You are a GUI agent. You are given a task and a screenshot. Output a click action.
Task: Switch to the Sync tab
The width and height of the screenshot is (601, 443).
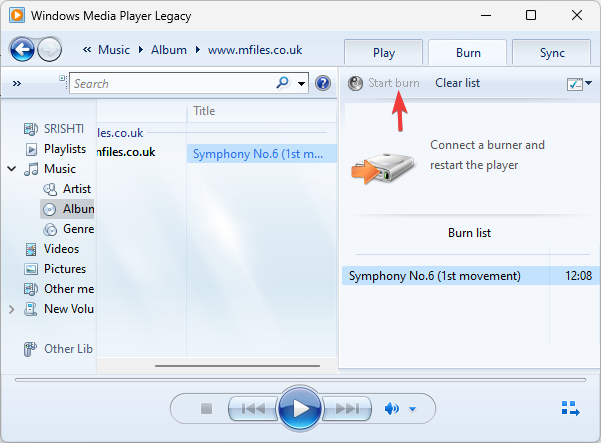pyautogui.click(x=552, y=53)
